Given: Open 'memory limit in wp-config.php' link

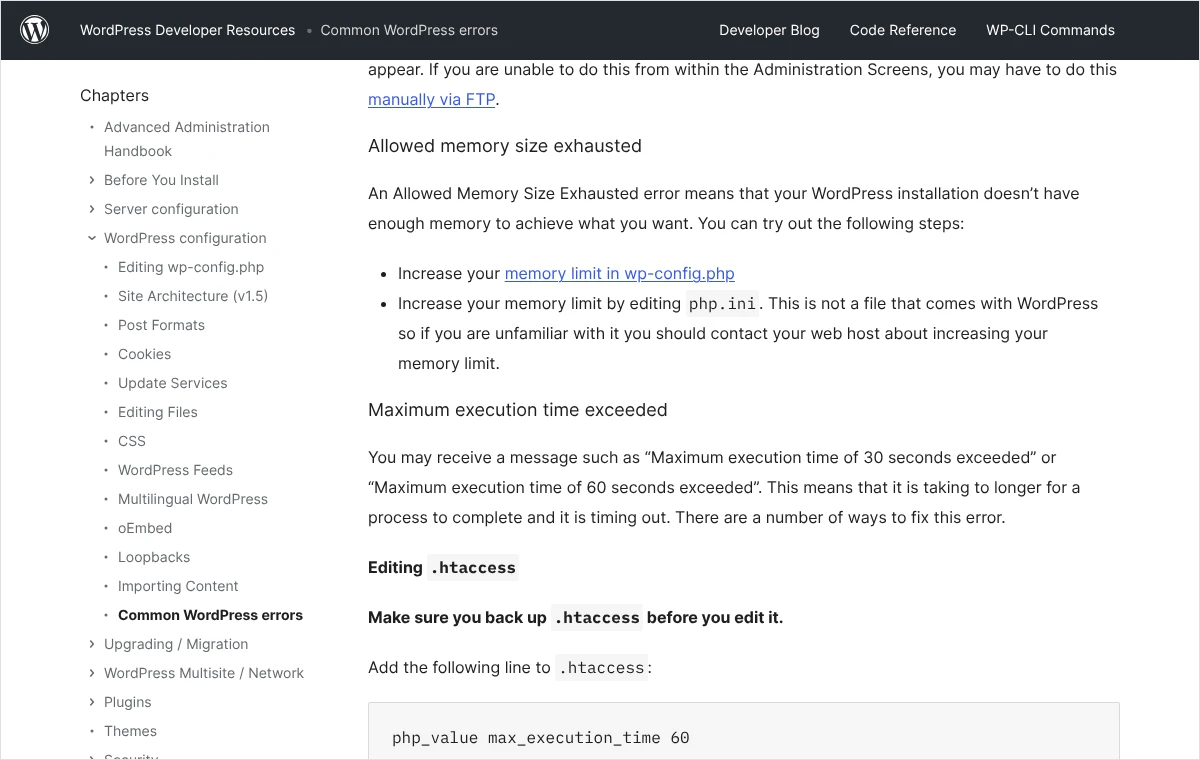Looking at the screenshot, I should [620, 273].
